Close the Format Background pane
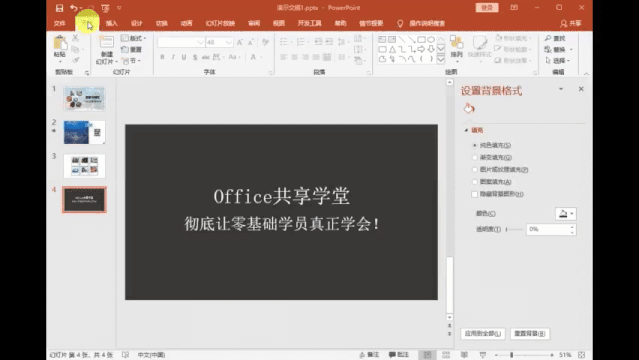This screenshot has height=360, width=639. pos(581,89)
